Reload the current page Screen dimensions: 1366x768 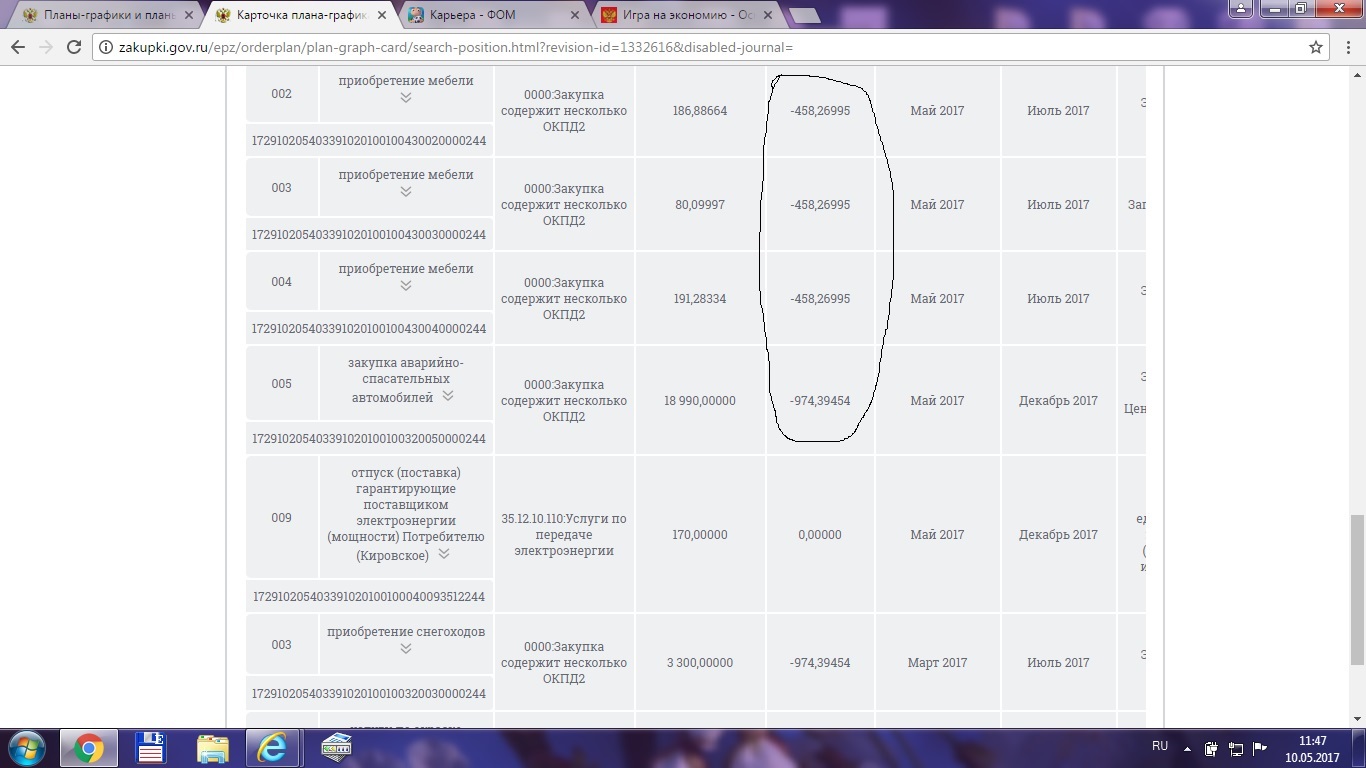[x=73, y=47]
